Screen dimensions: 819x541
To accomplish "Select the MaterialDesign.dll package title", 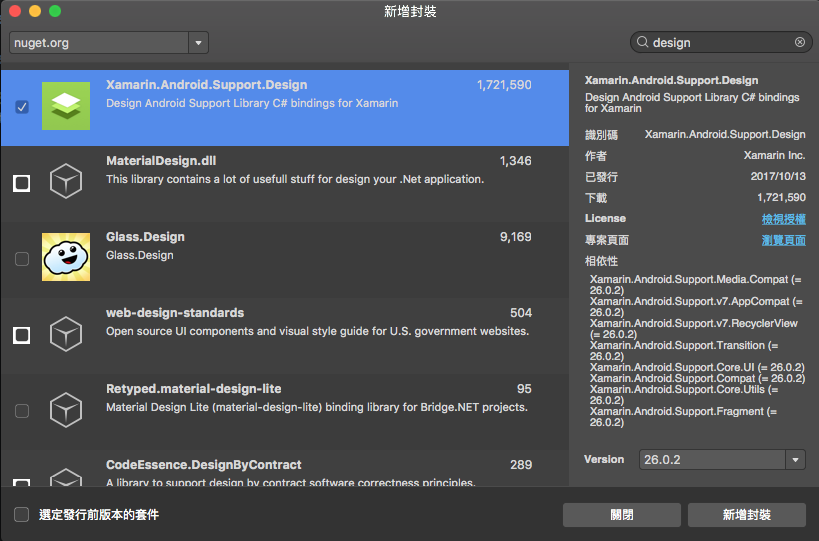I will click(161, 161).
